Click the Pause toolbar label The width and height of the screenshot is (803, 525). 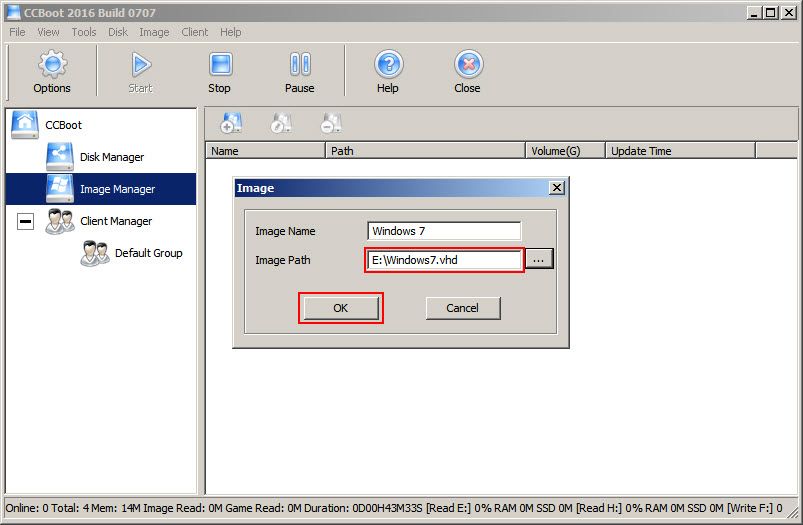(x=300, y=88)
